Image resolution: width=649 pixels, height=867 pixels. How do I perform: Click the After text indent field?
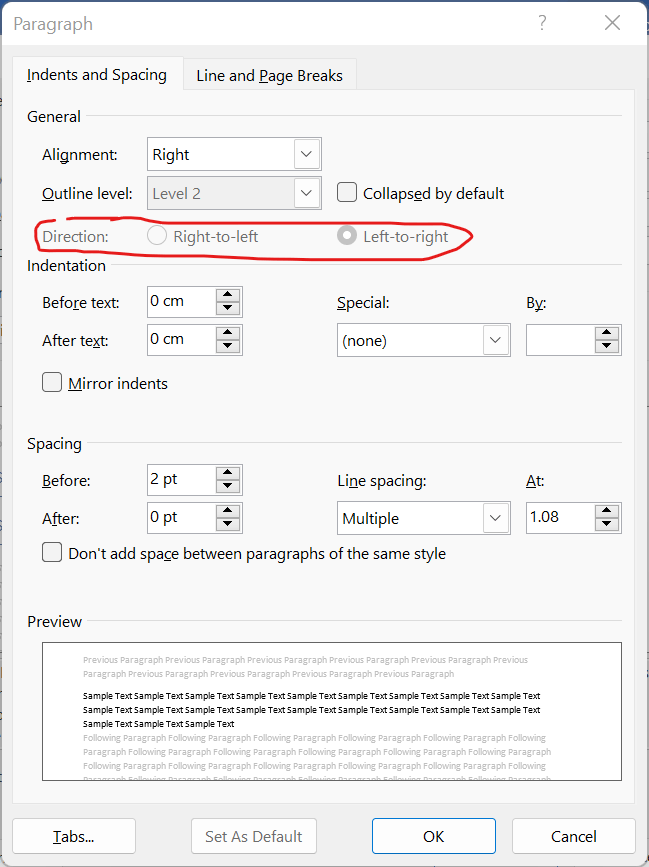[x=181, y=340]
